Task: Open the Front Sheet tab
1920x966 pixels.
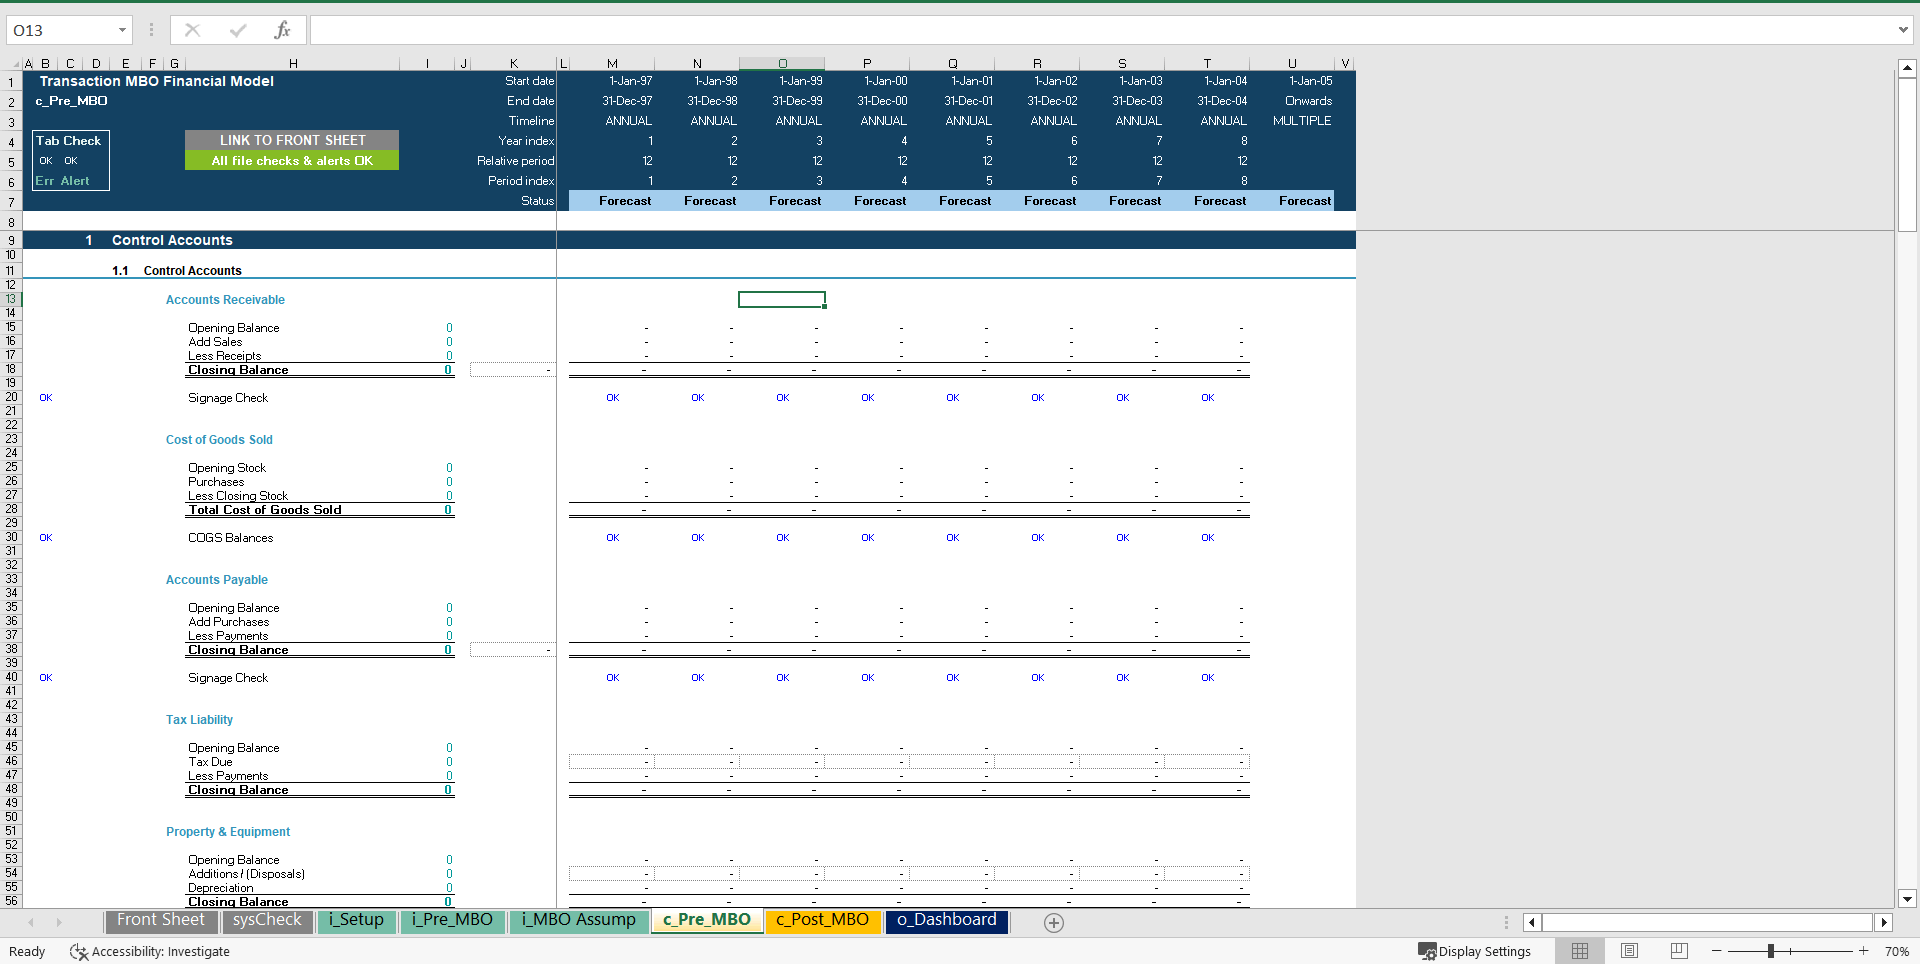Action: (160, 920)
